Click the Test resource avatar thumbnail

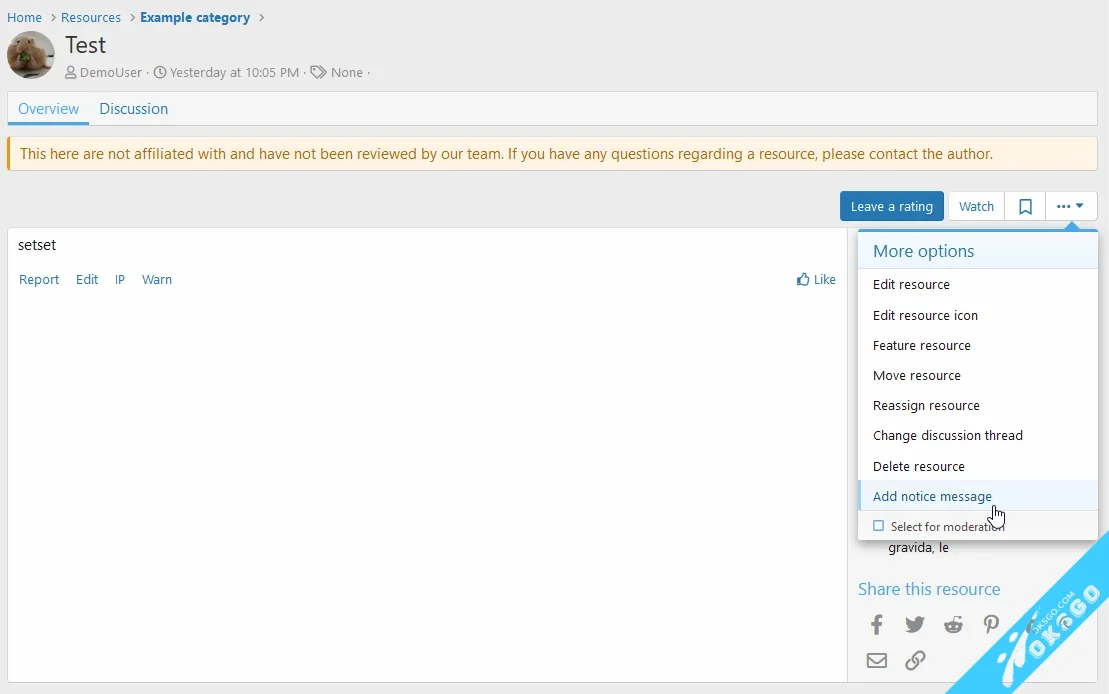click(x=31, y=55)
